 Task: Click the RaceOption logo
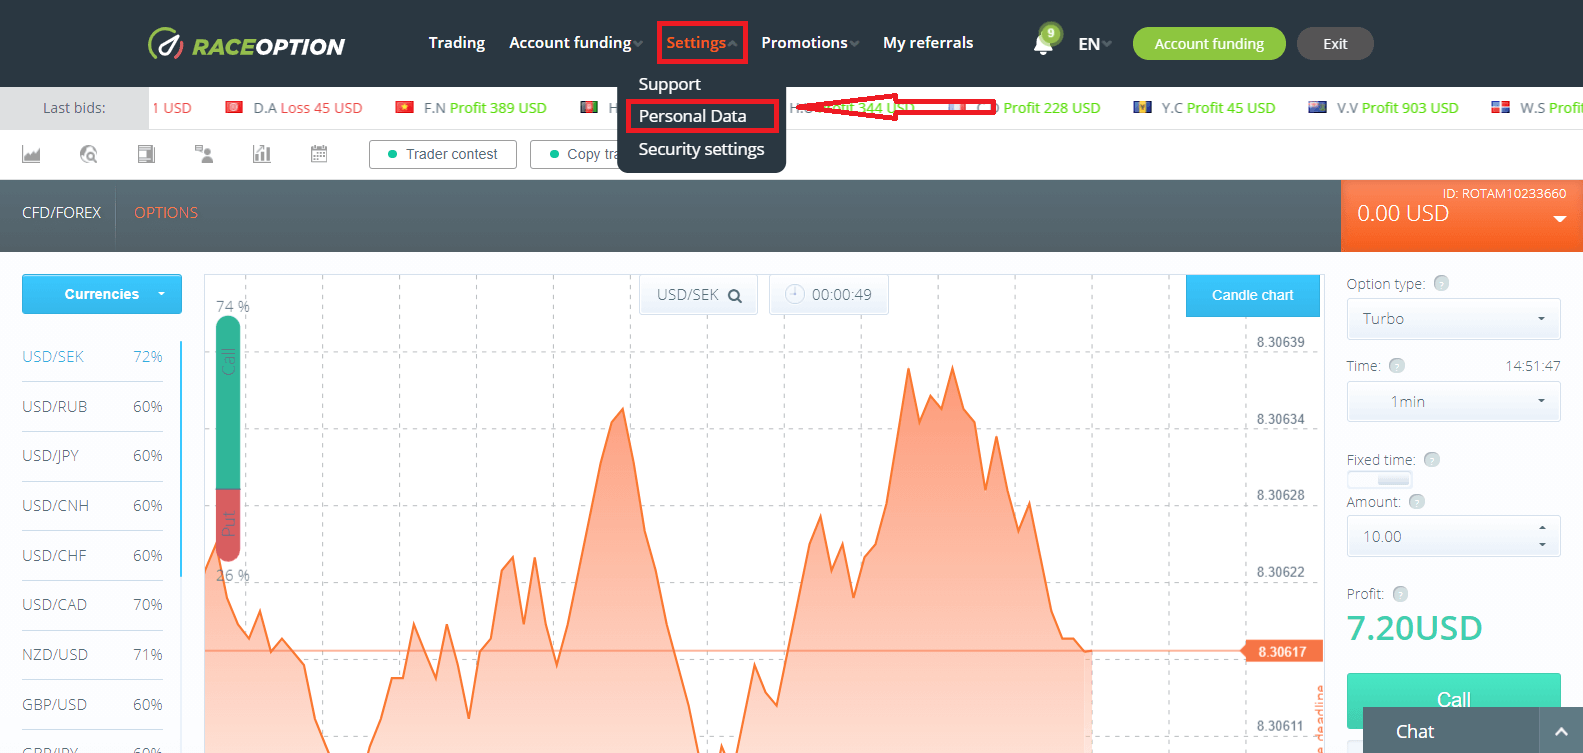pos(246,44)
